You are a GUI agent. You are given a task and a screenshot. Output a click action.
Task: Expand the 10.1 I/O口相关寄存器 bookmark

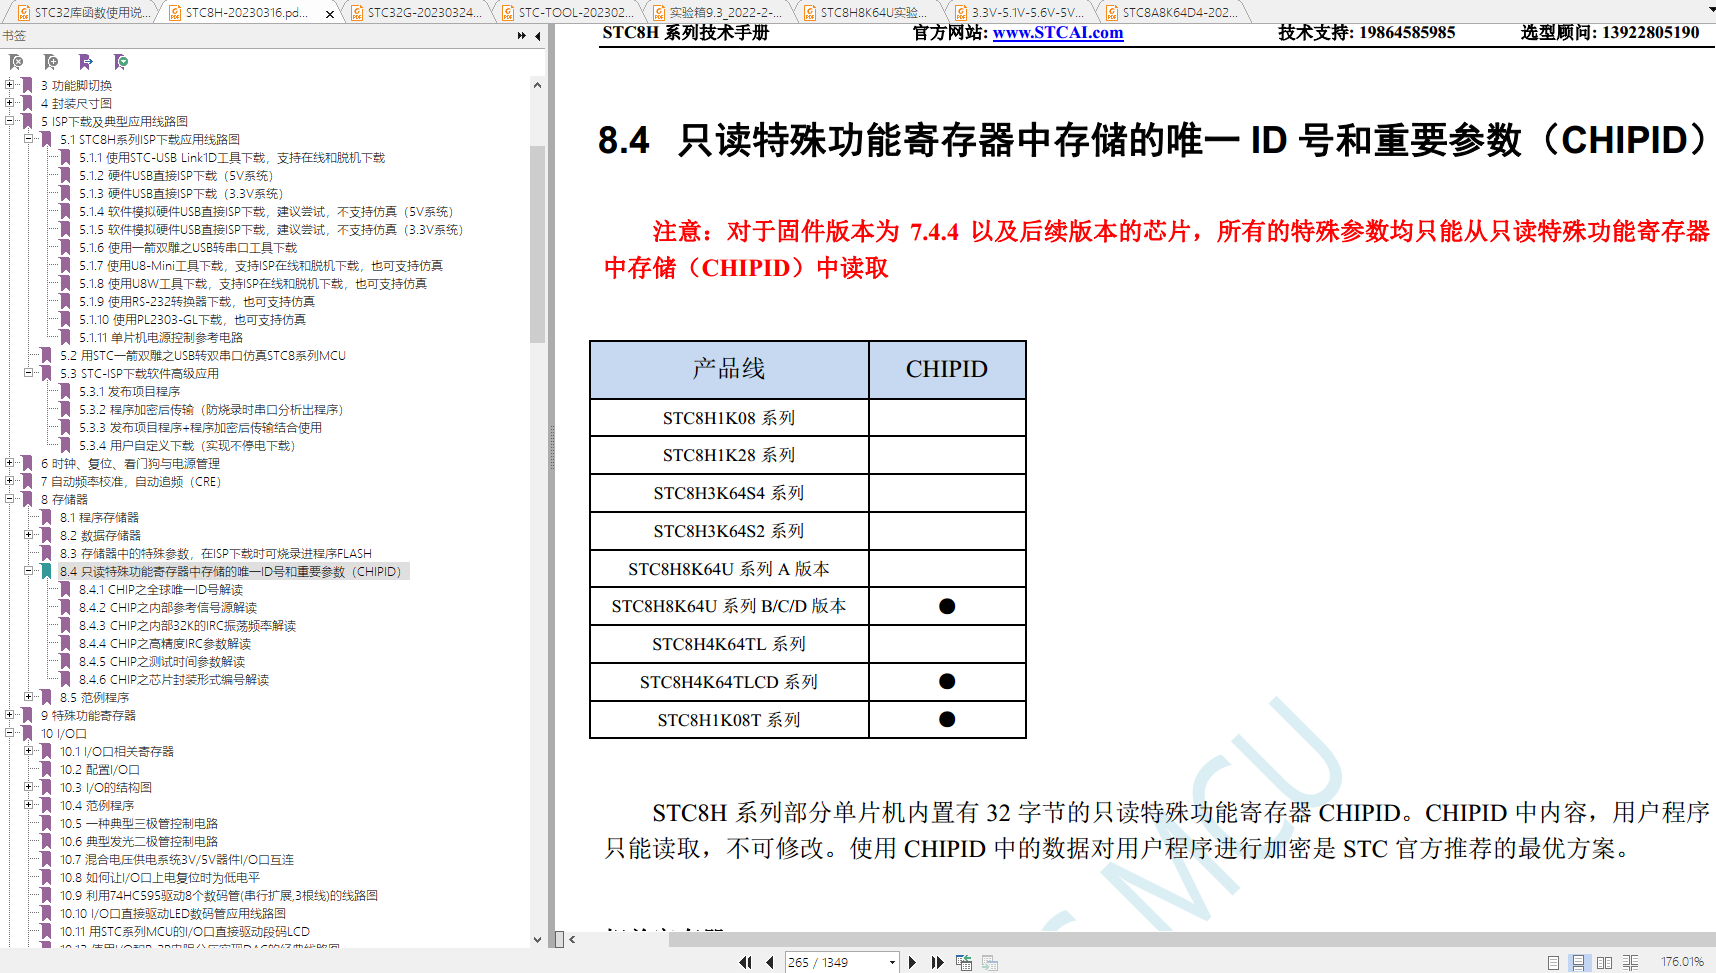coord(29,751)
